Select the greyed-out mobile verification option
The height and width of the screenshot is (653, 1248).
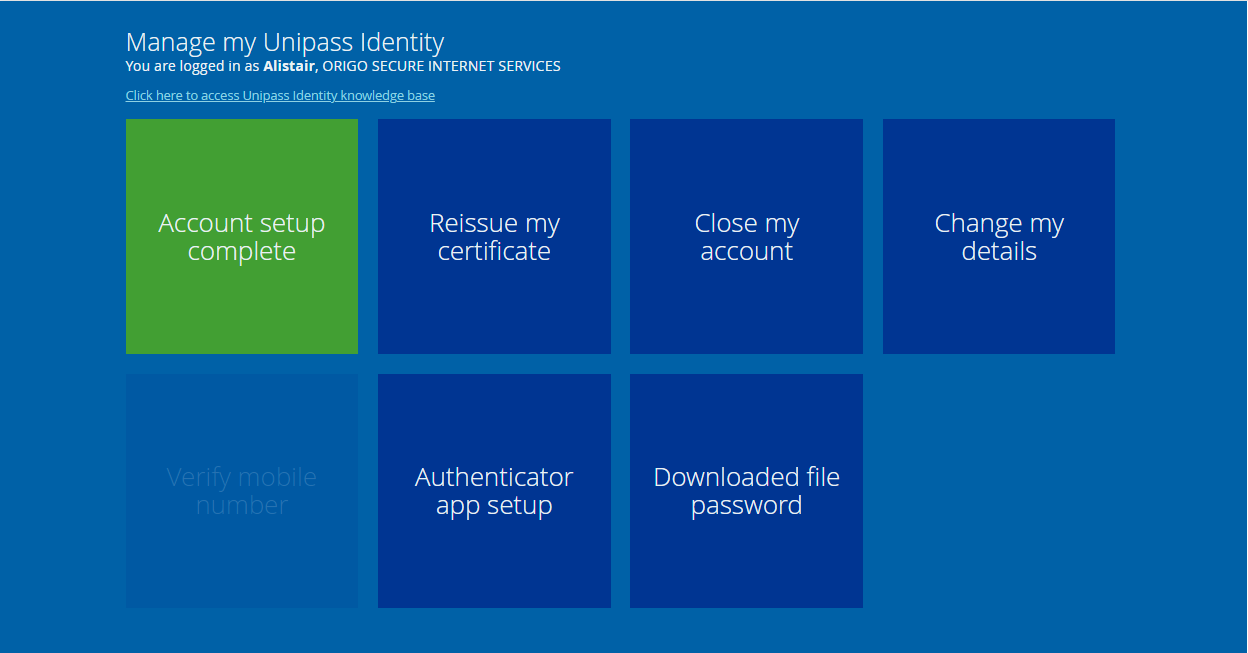point(241,491)
